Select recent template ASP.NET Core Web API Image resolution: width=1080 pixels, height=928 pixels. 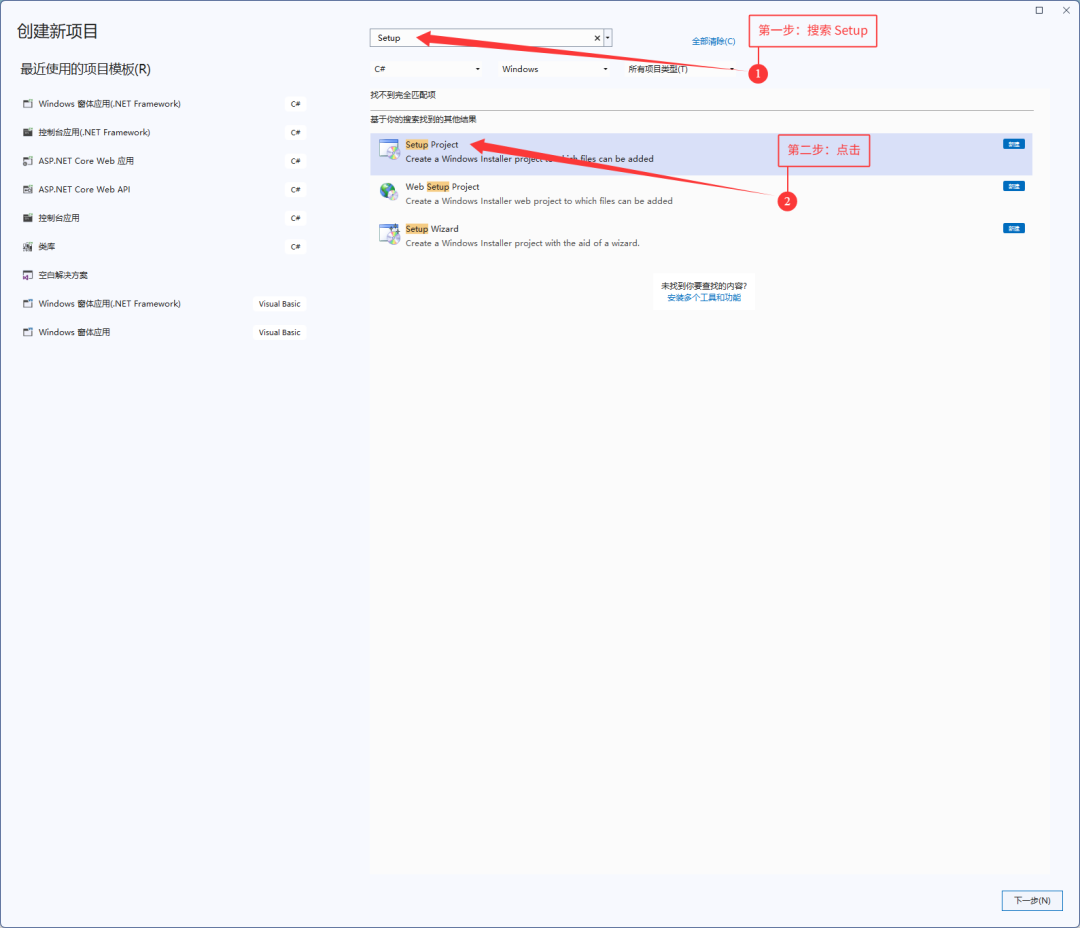pos(164,189)
